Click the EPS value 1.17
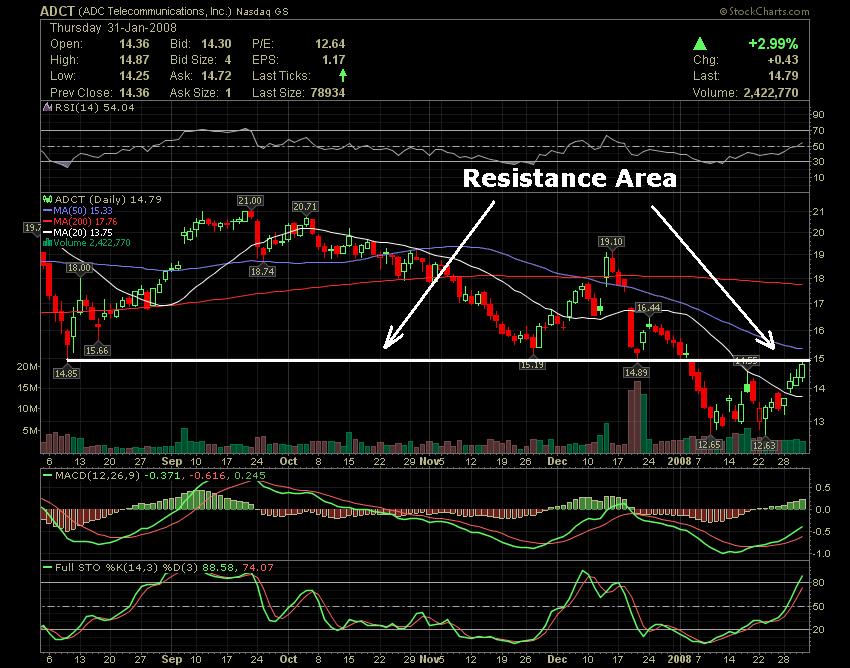This screenshot has height=668, width=850. pos(334,60)
